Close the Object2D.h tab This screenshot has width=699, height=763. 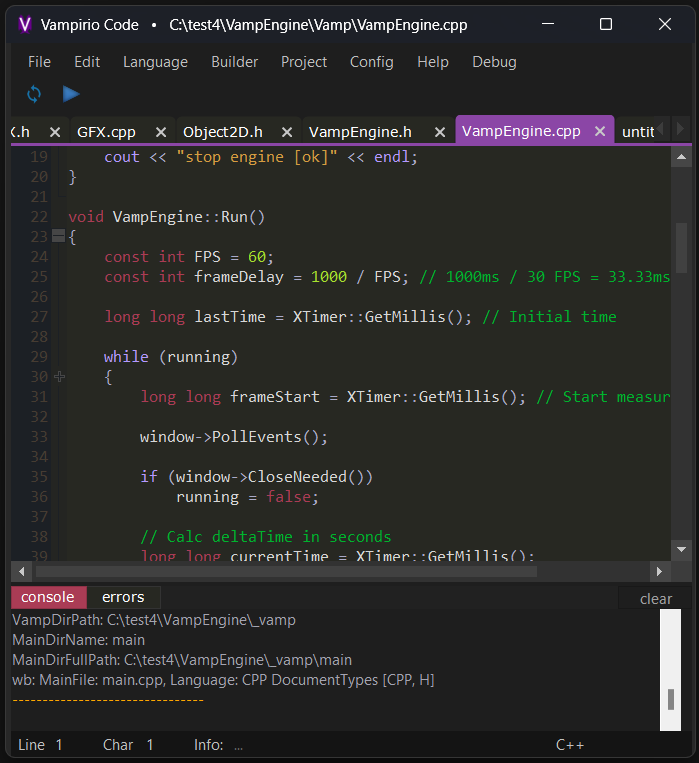pyautogui.click(x=286, y=131)
